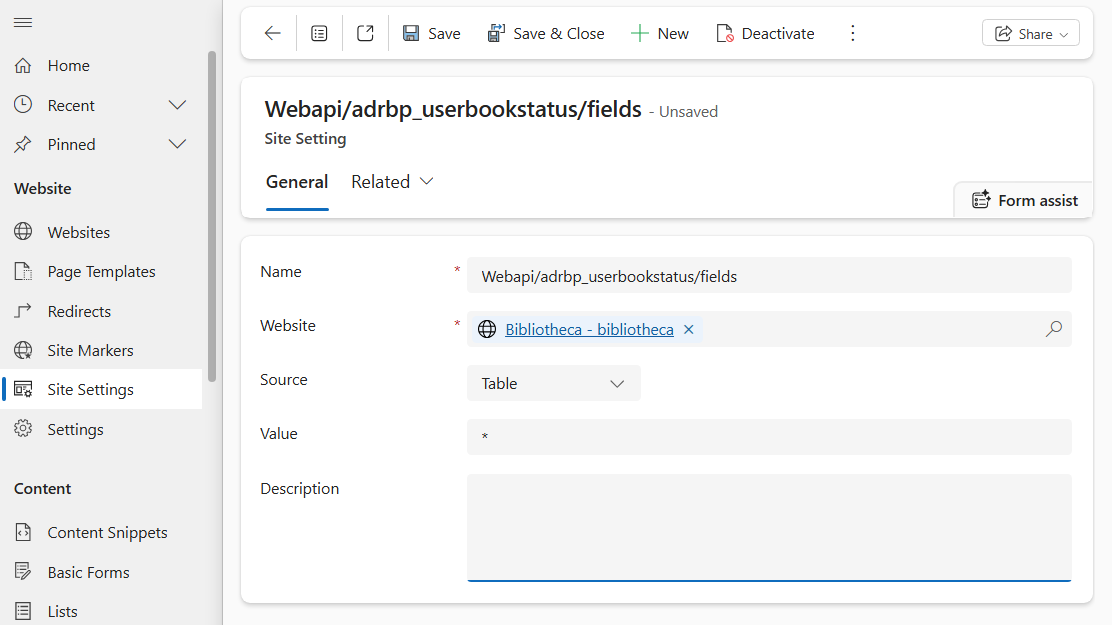Image resolution: width=1112 pixels, height=625 pixels.
Task: Create a New record
Action: 660,33
